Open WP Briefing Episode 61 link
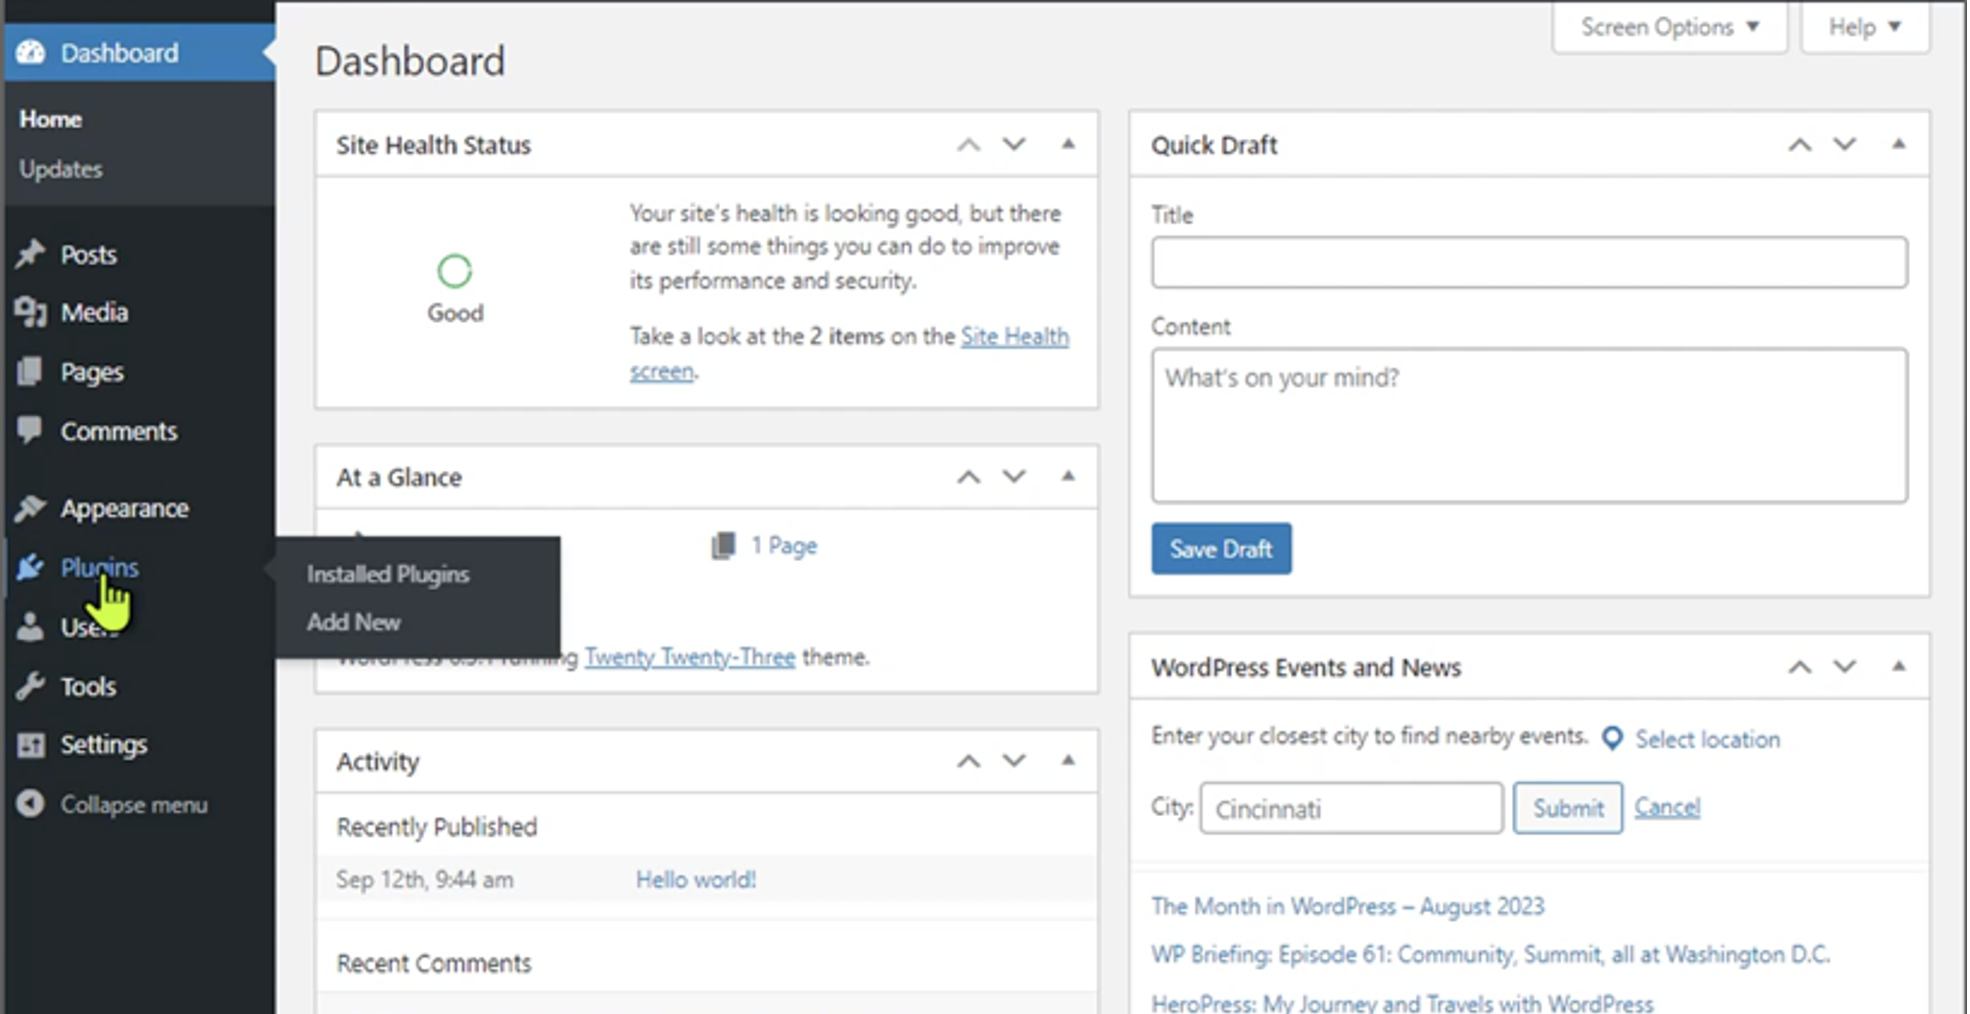The height and width of the screenshot is (1014, 1970). (1491, 955)
